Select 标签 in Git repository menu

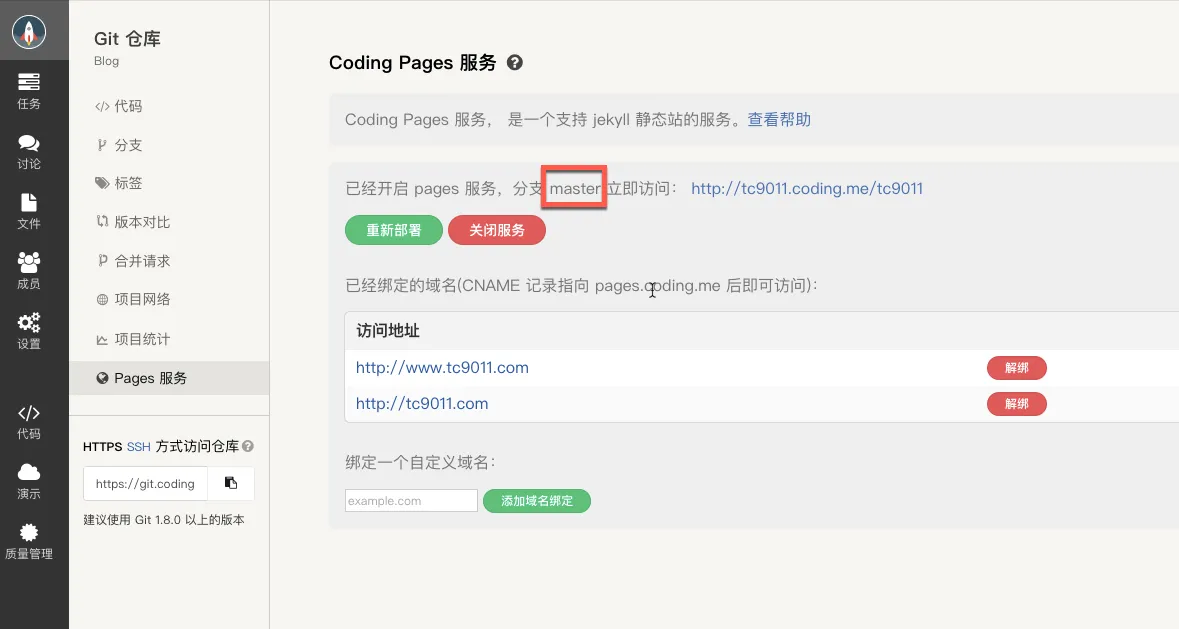(128, 183)
